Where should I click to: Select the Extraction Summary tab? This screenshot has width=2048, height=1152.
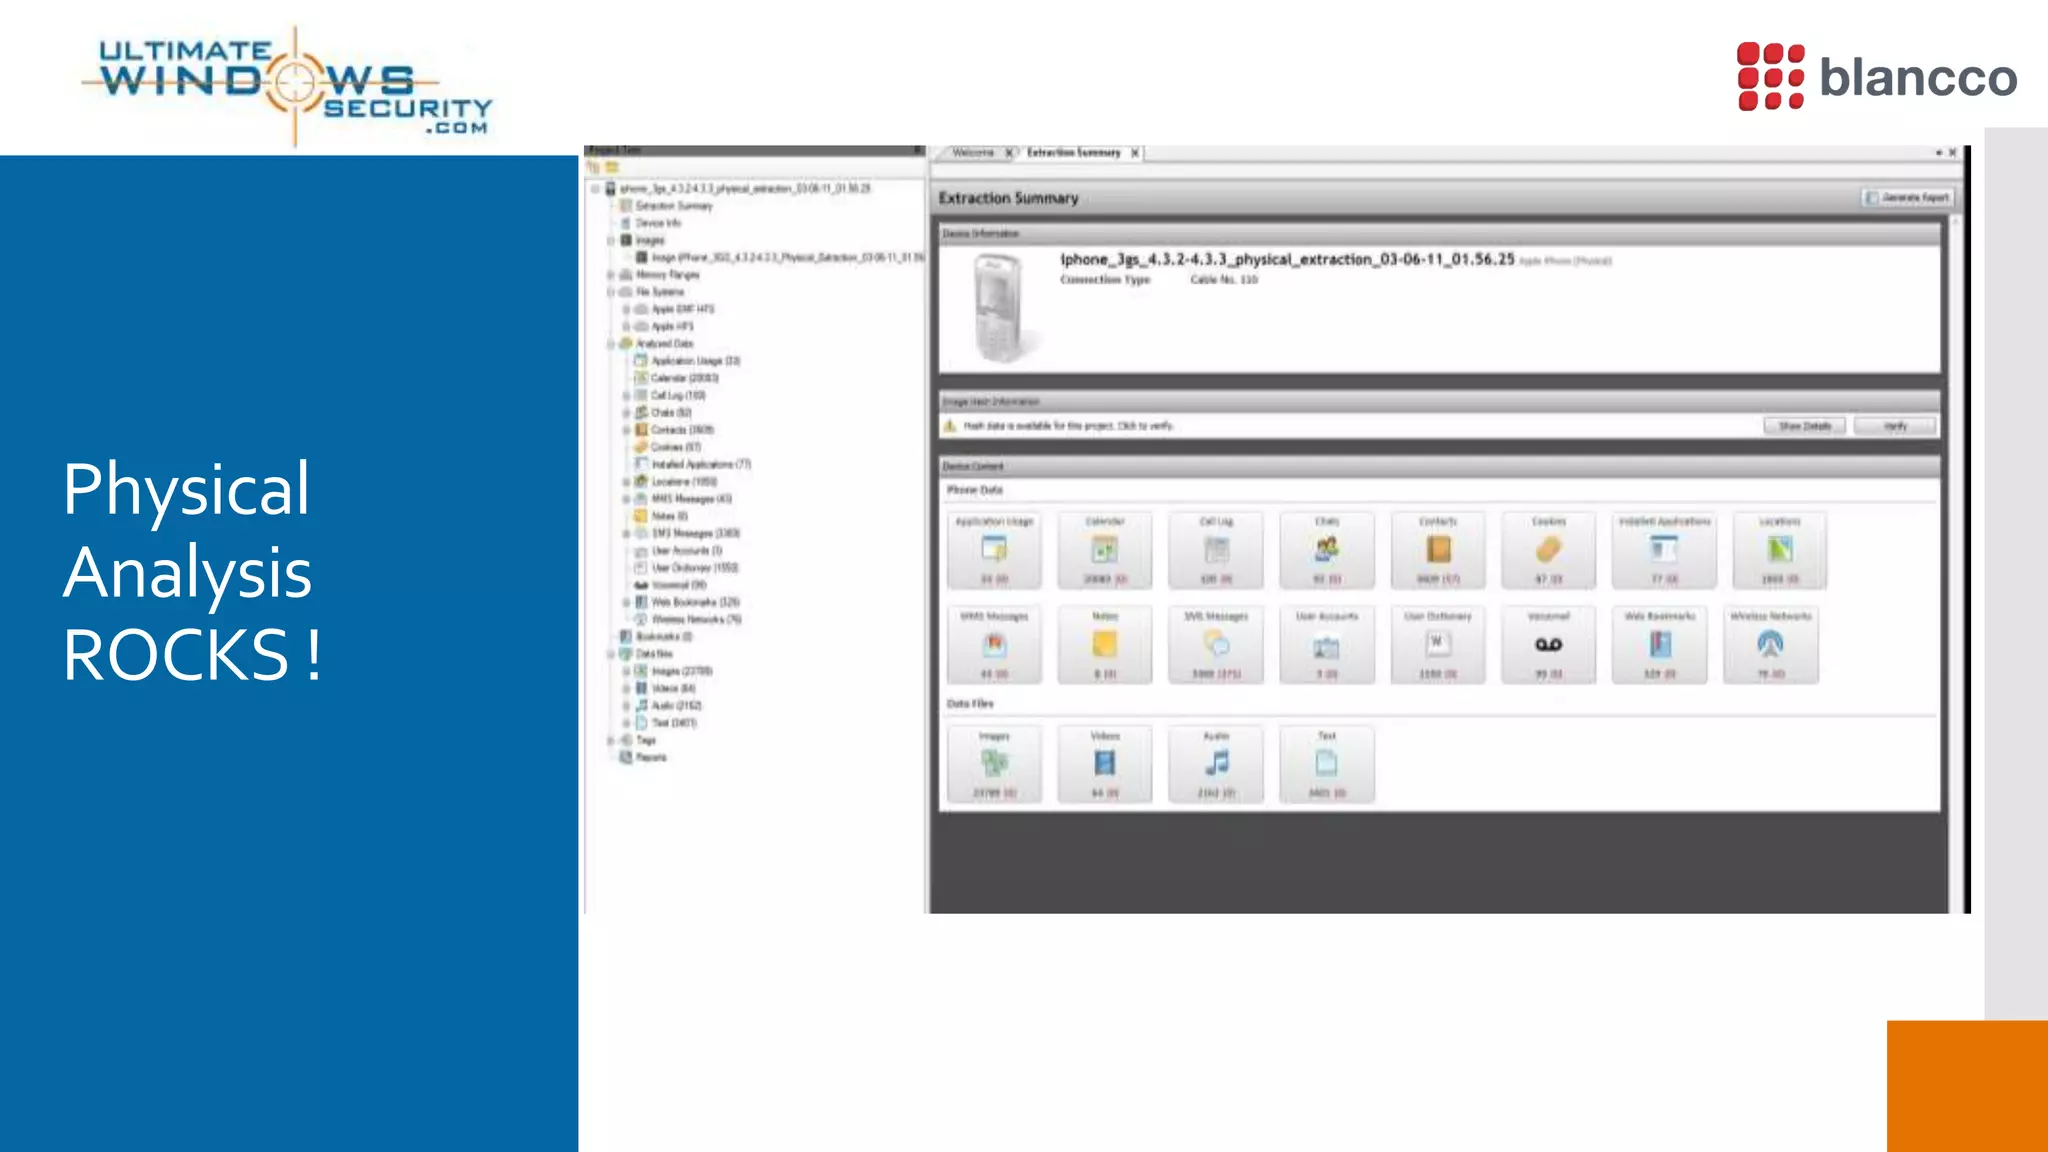tap(1073, 153)
